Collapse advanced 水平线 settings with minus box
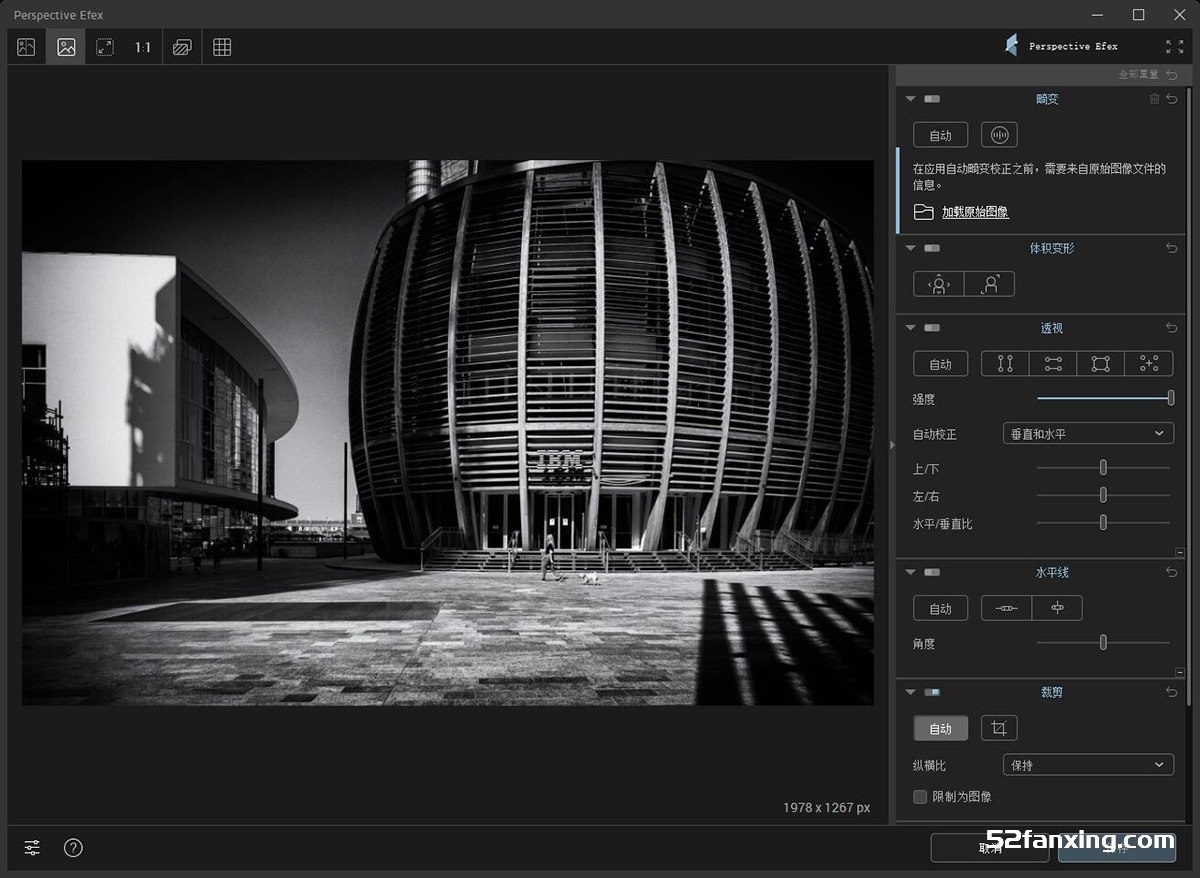Image resolution: width=1200 pixels, height=878 pixels. [x=1180, y=673]
